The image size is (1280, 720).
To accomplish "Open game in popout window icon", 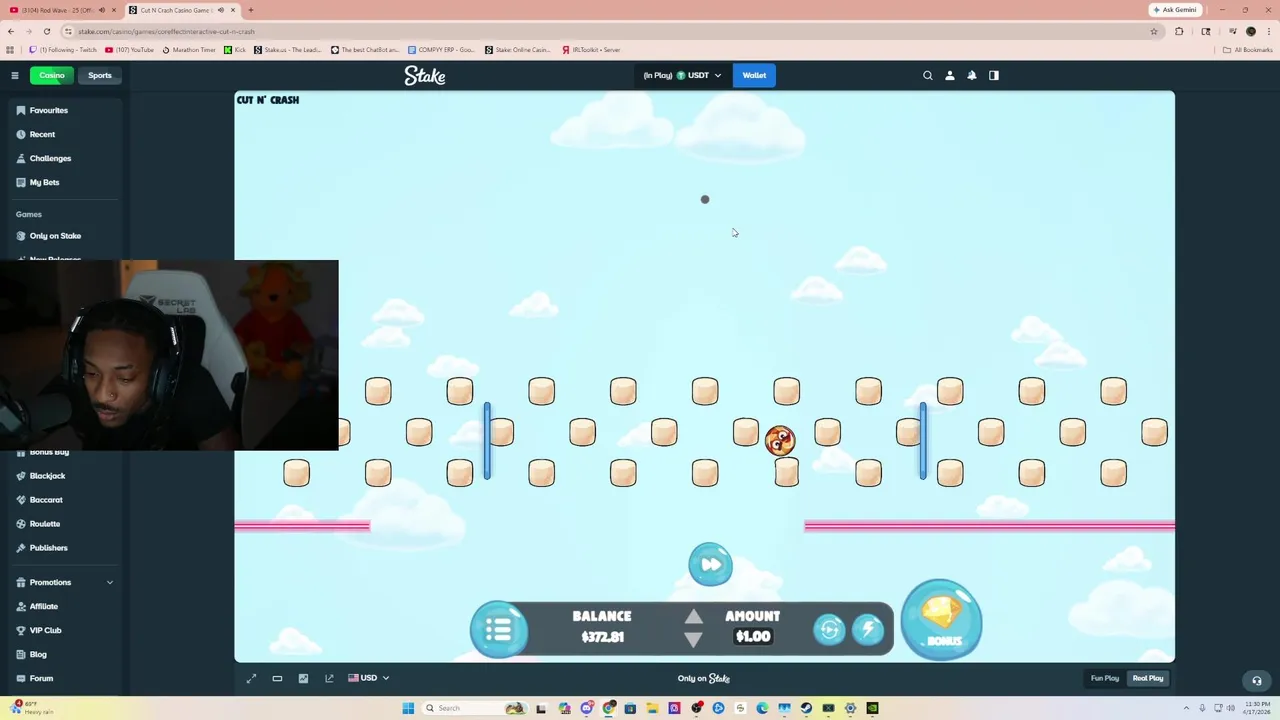I will tap(330, 678).
